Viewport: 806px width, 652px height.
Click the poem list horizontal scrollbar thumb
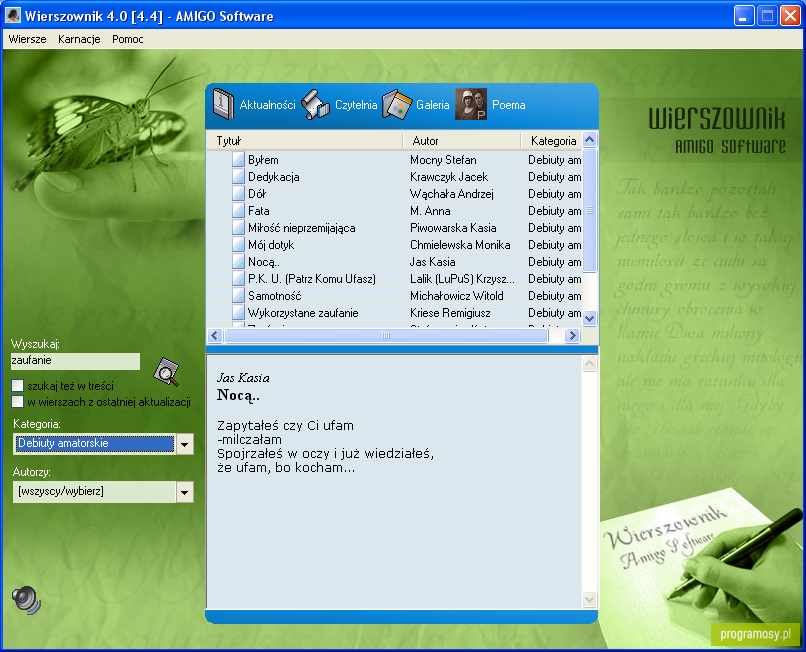tap(386, 336)
